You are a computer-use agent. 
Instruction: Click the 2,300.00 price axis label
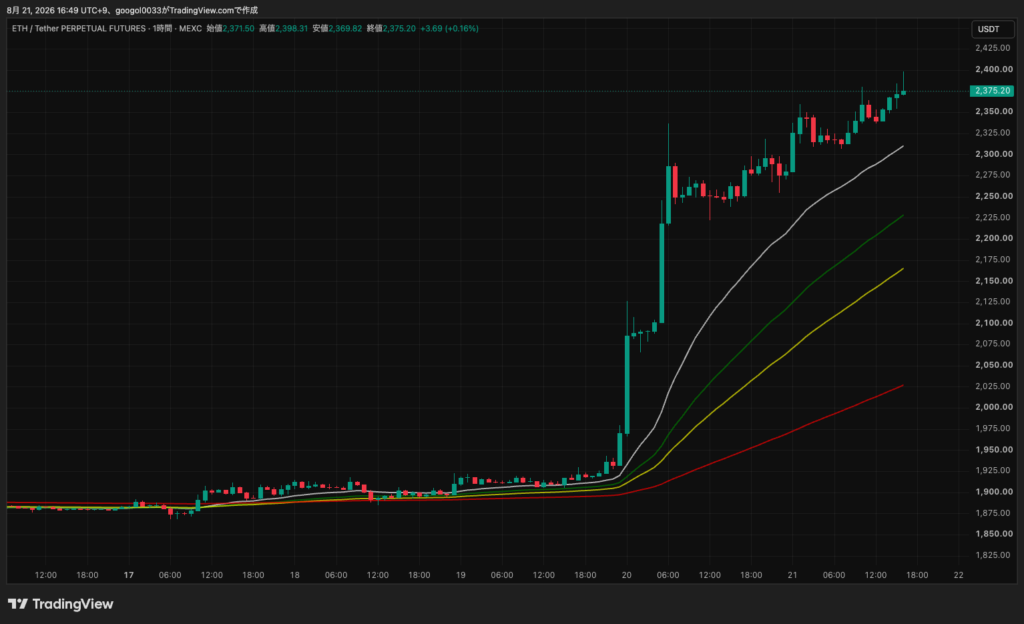tap(994, 154)
